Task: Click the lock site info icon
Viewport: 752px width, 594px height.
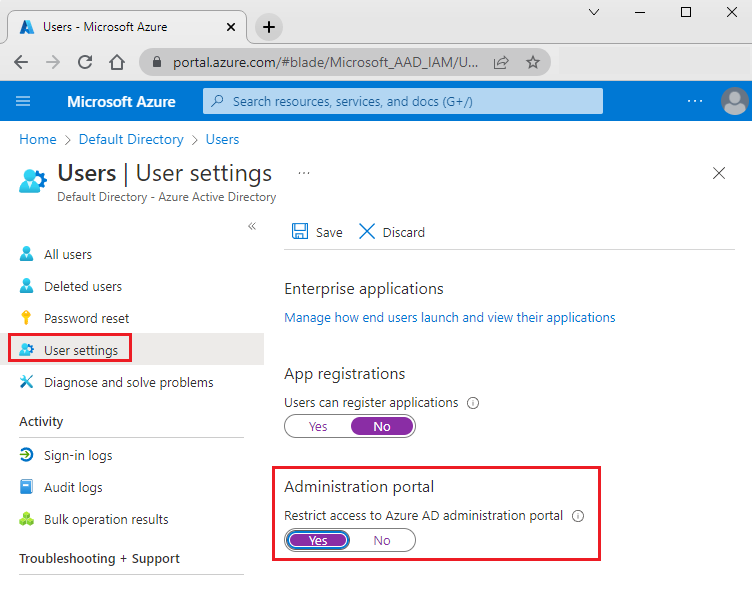Action: (x=156, y=62)
